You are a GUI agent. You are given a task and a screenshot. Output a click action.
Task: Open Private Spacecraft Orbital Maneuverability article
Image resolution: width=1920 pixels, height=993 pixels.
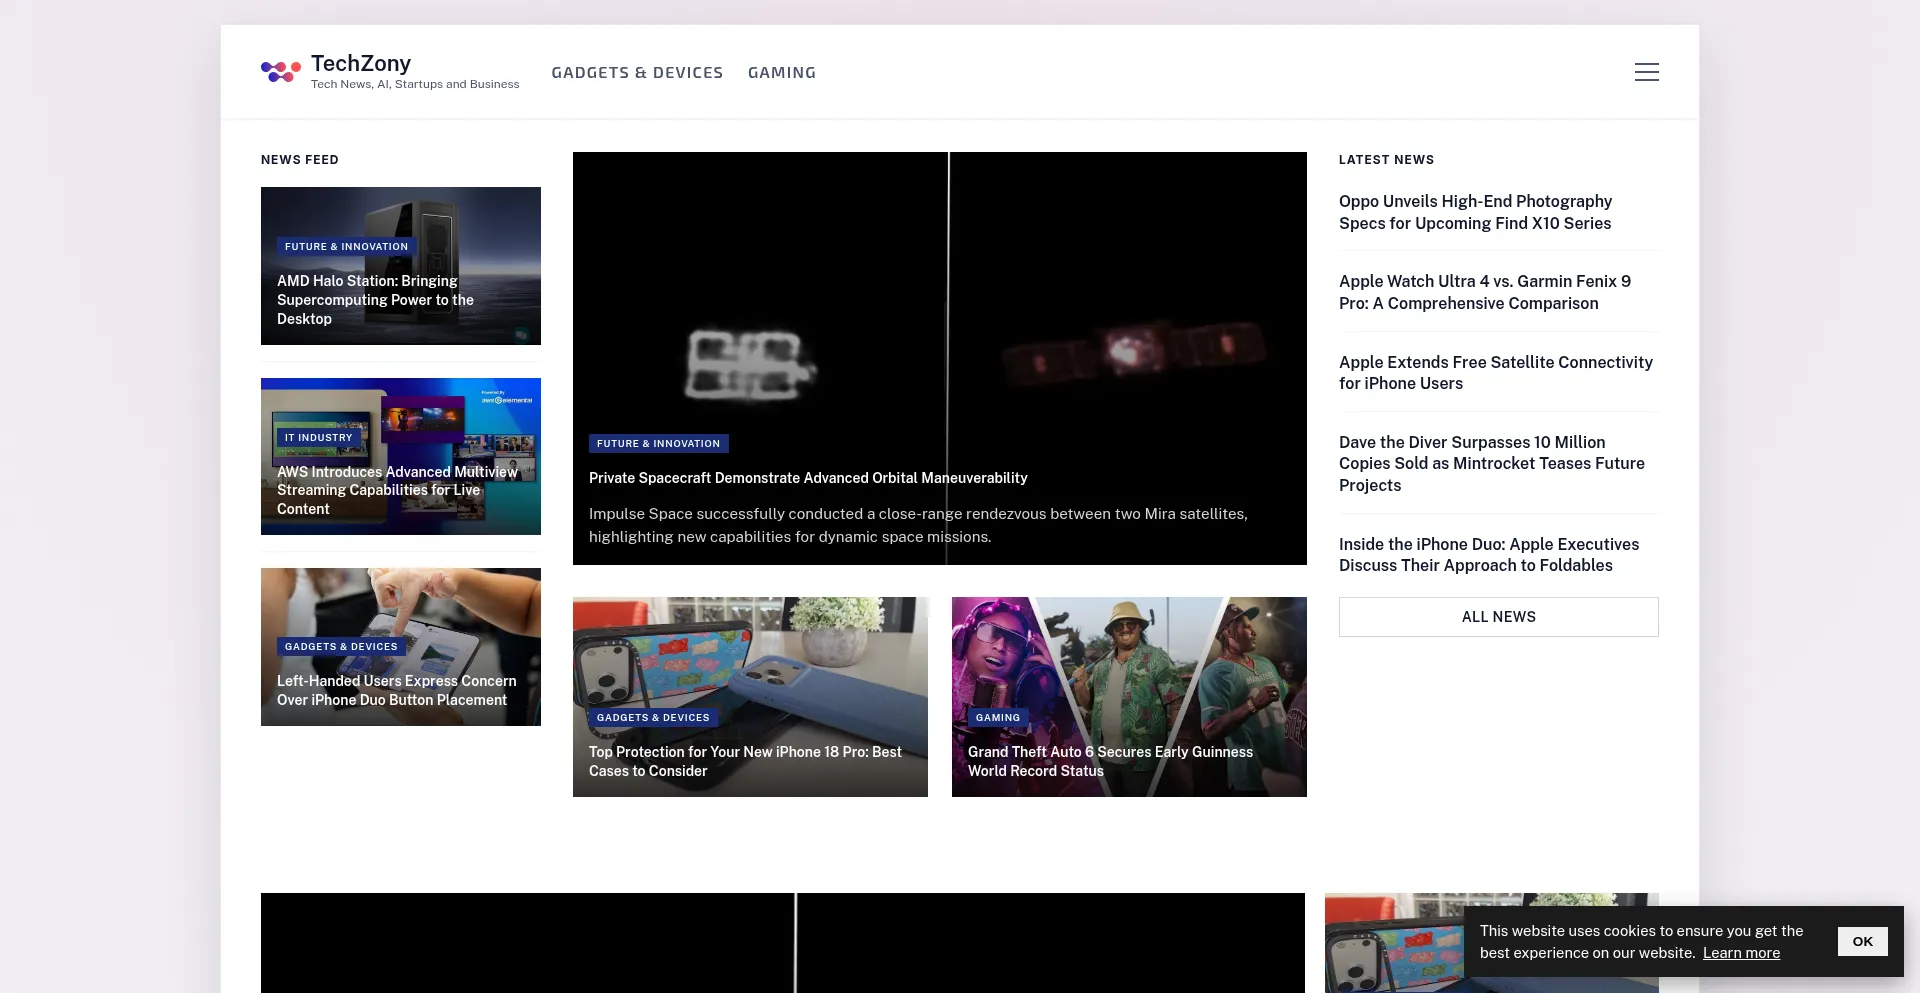coord(808,478)
